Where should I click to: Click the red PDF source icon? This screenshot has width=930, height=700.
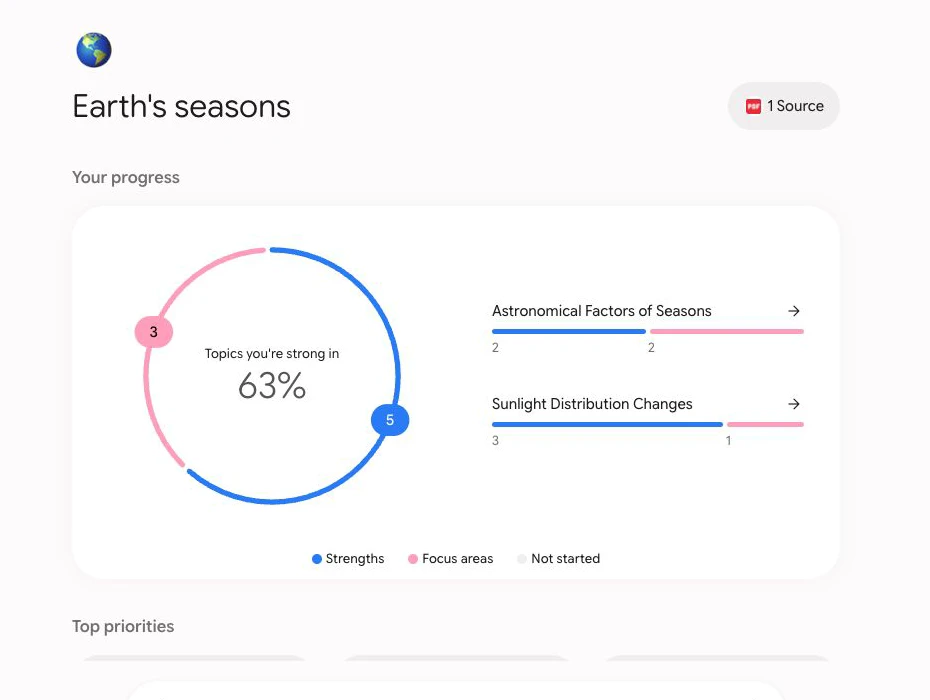click(x=753, y=106)
